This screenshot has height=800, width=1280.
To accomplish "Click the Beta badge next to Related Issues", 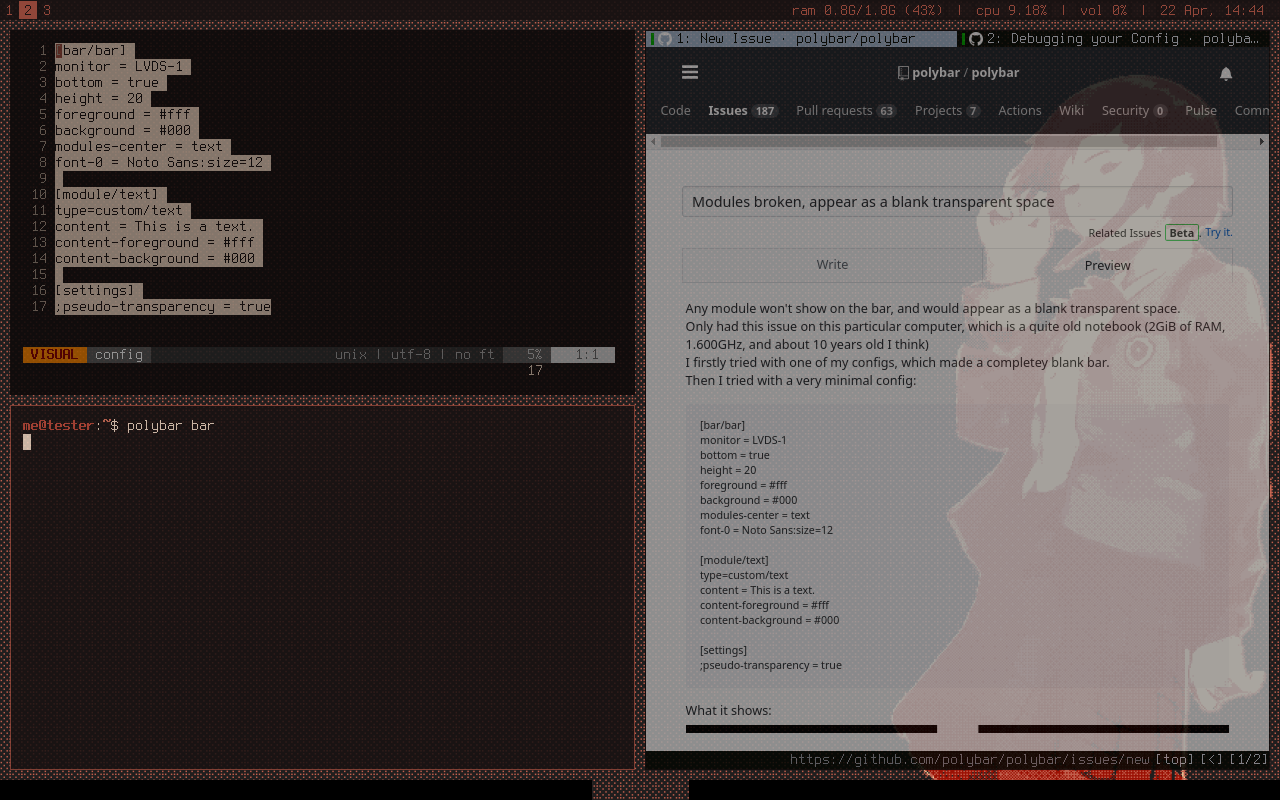I will click(x=1181, y=232).
